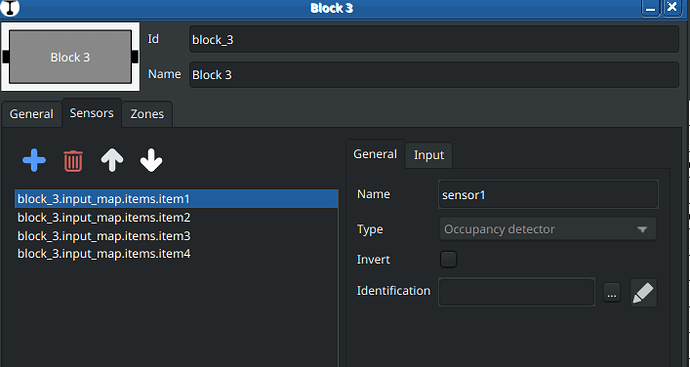
Task: Click the empty Identification input field
Action: pos(517,291)
